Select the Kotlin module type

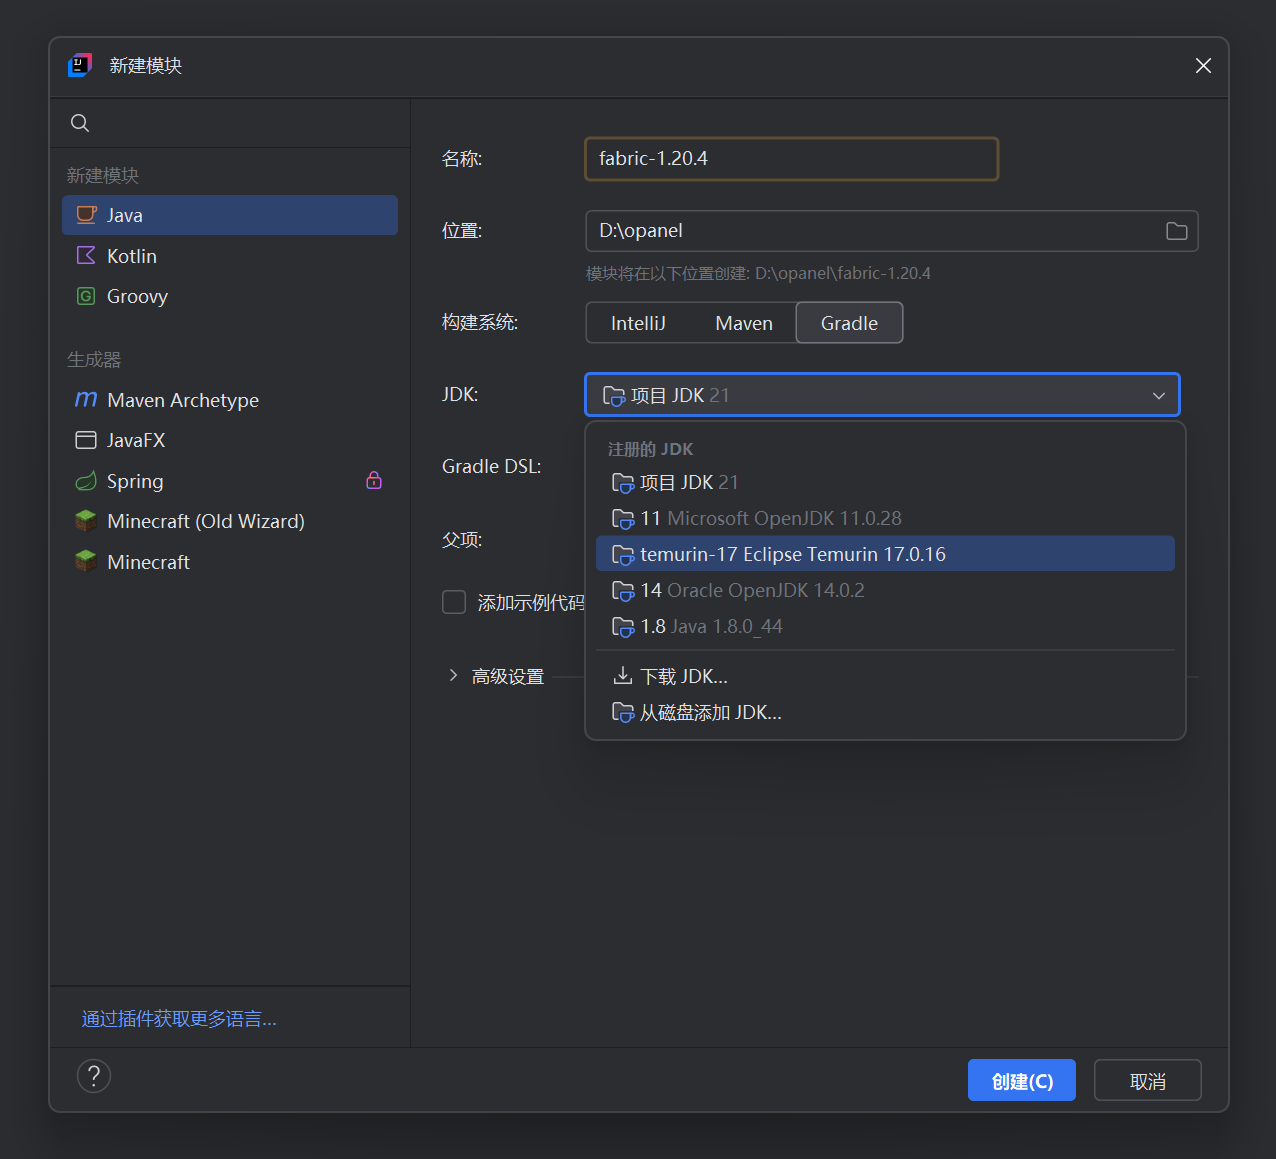point(131,256)
